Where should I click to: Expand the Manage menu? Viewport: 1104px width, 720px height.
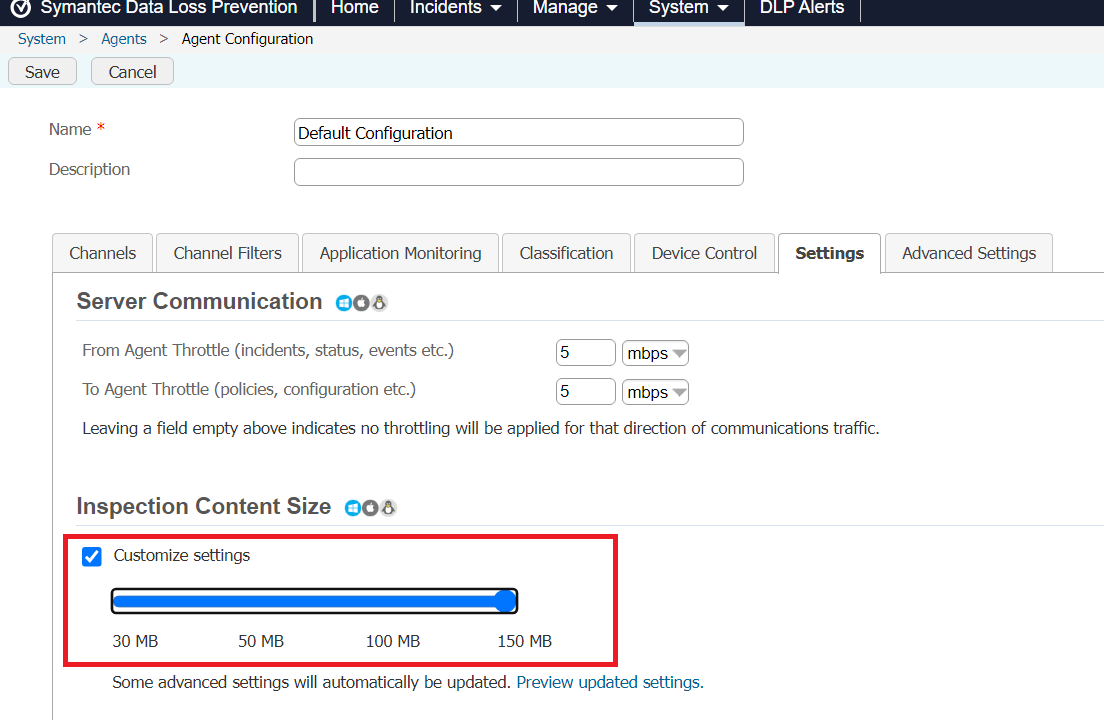[x=575, y=8]
